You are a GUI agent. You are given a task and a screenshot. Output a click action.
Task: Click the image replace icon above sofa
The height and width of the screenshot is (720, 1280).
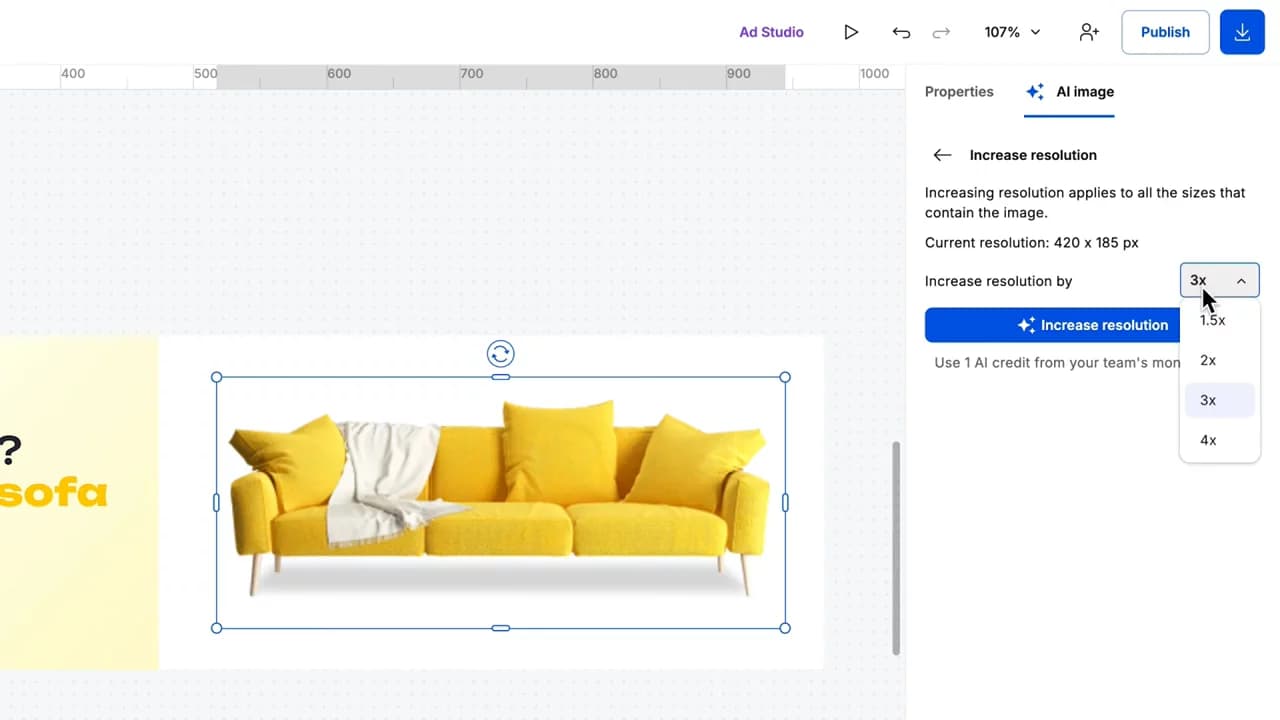501,353
